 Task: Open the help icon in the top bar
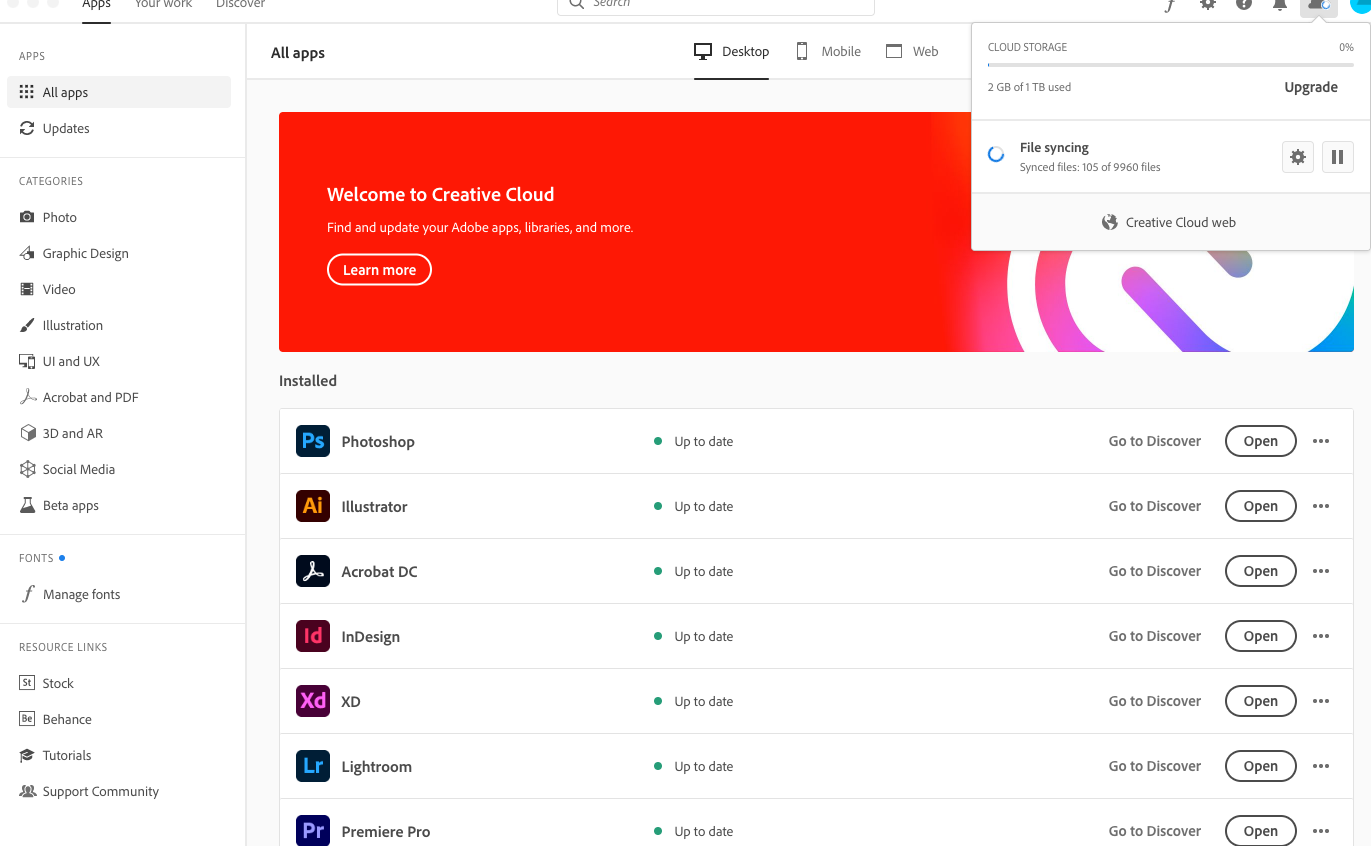coord(1243,5)
